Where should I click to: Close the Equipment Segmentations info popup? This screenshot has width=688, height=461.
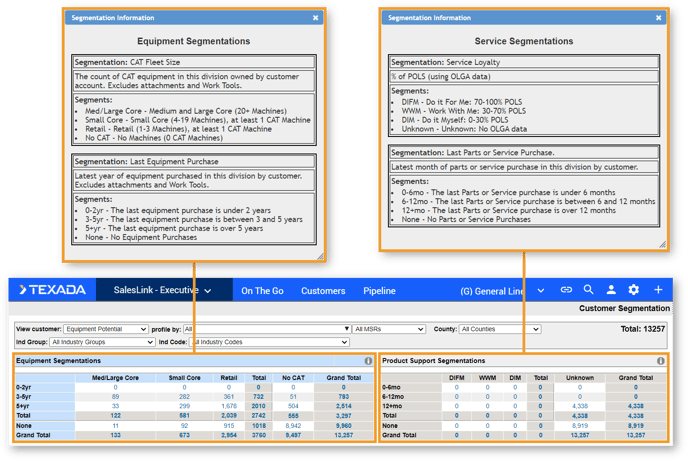coord(315,18)
